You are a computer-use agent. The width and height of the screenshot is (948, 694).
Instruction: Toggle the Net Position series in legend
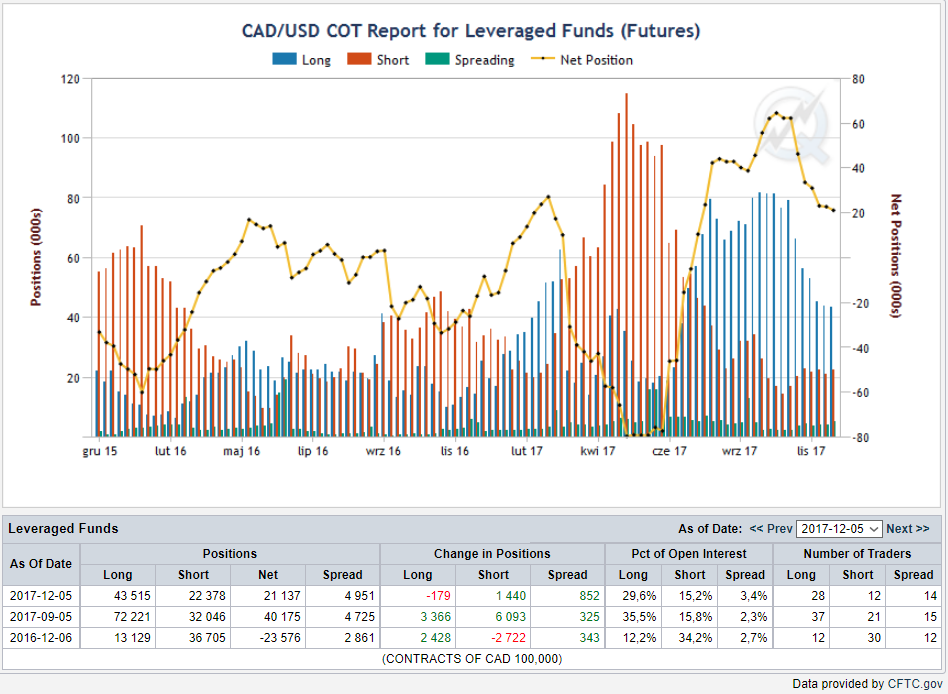pos(582,60)
